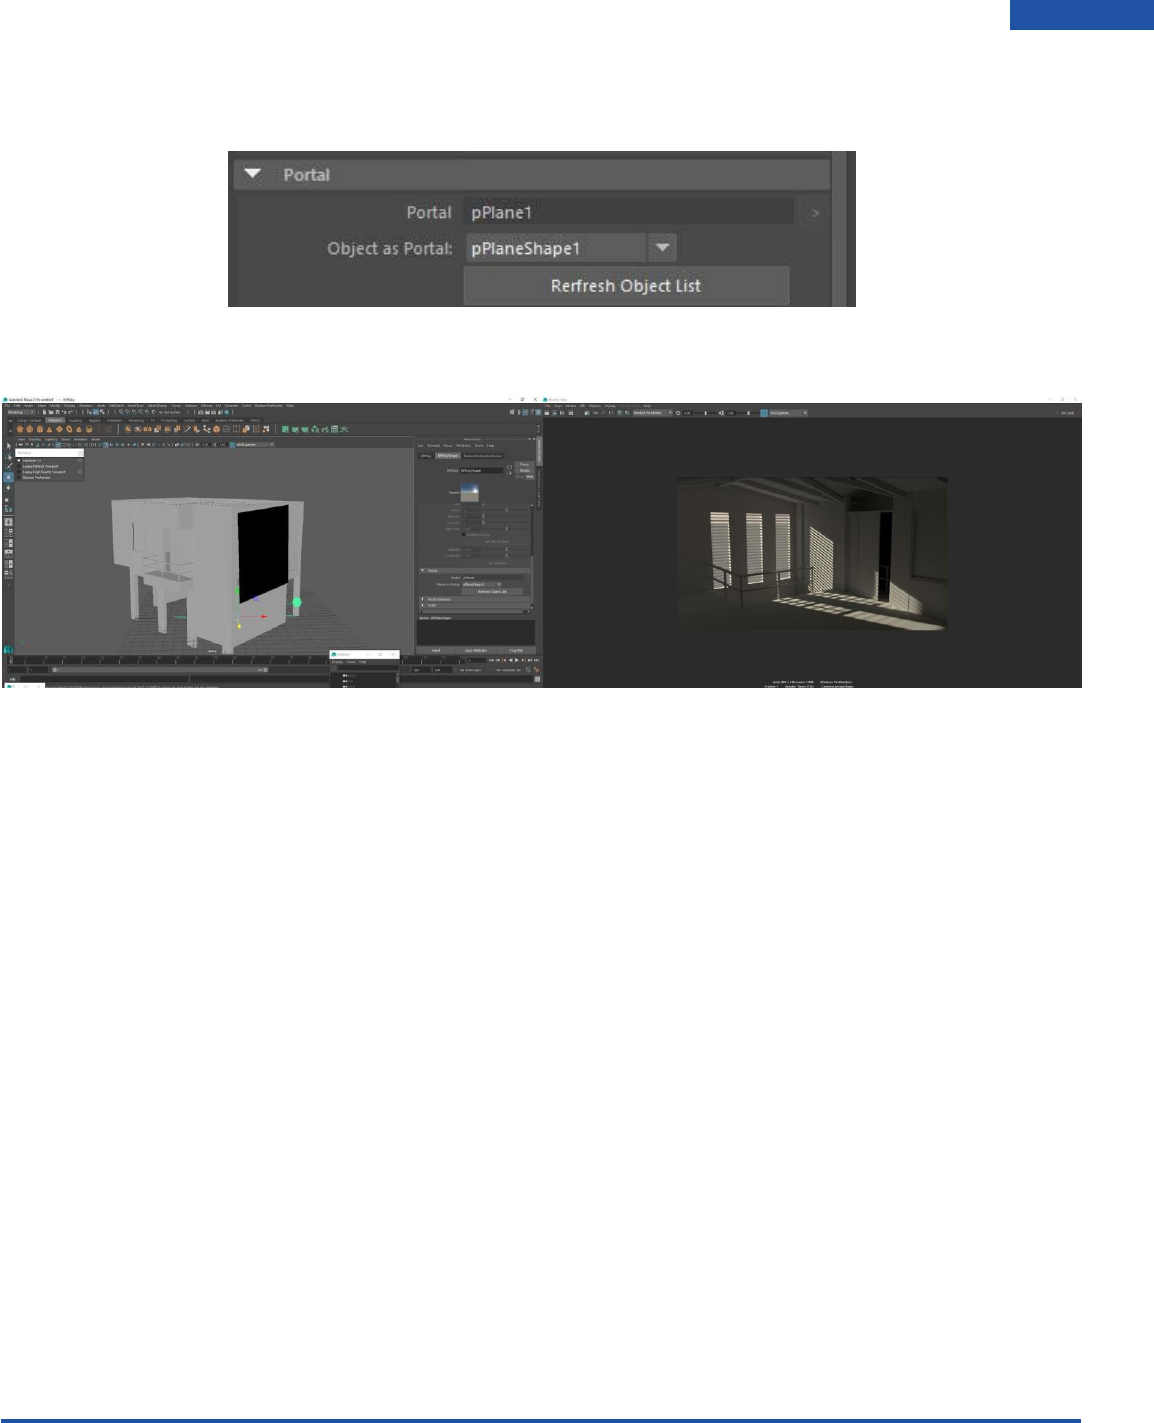Select the Paint Selection tool in Maya toolbox

click(x=9, y=466)
